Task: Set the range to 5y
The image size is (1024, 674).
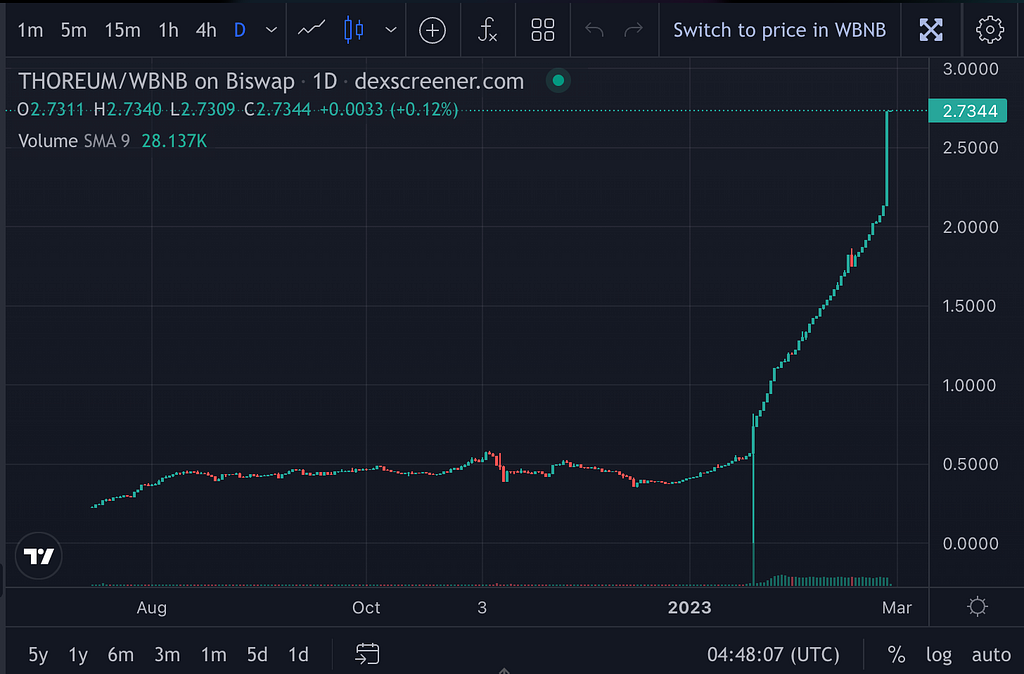Action: coord(38,654)
